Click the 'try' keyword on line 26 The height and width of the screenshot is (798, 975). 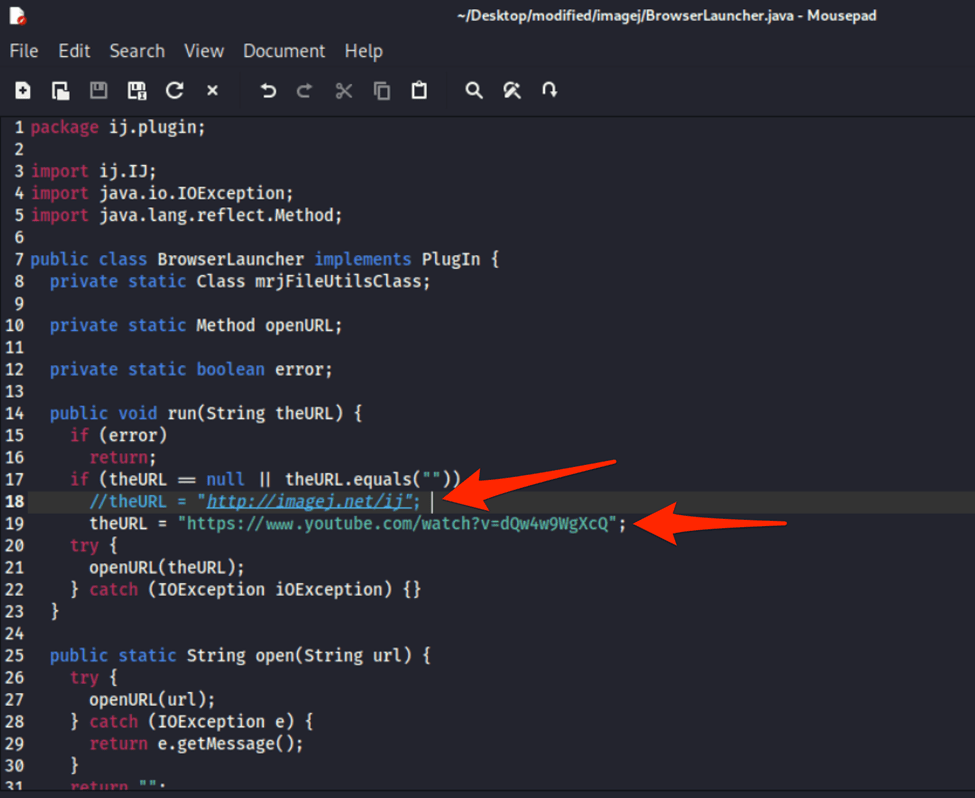pos(85,678)
